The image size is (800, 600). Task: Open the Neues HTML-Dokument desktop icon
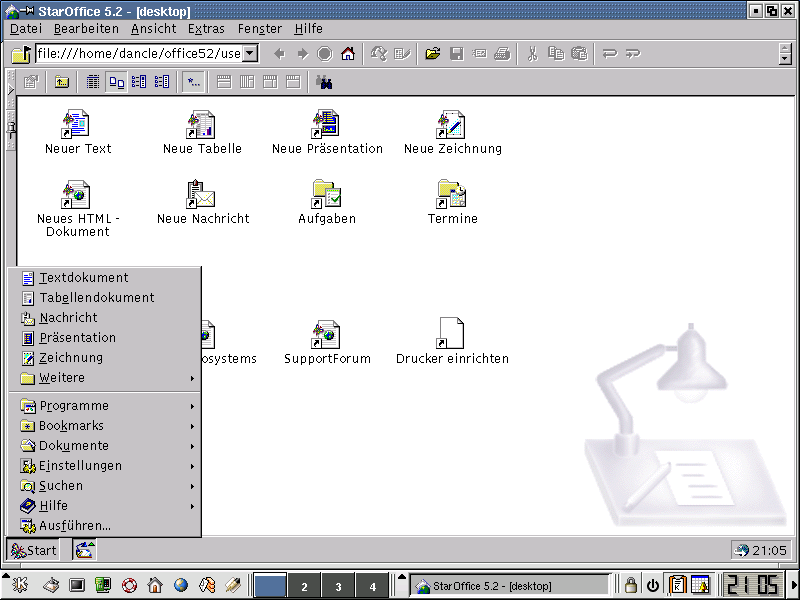(78, 209)
